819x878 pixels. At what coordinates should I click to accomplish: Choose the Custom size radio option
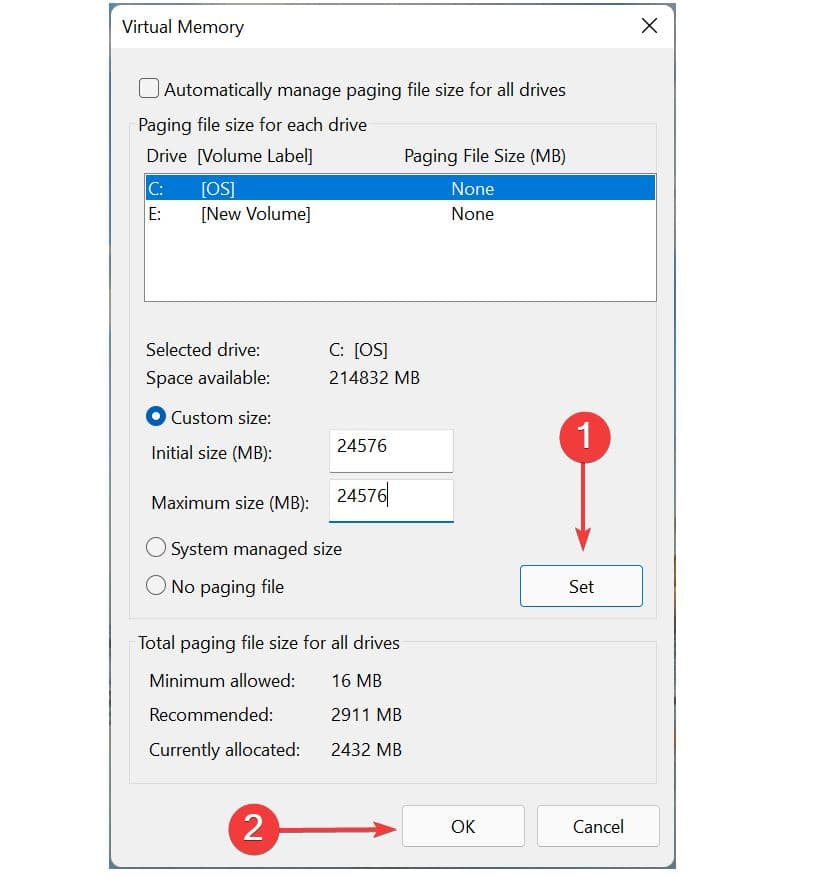pos(157,417)
